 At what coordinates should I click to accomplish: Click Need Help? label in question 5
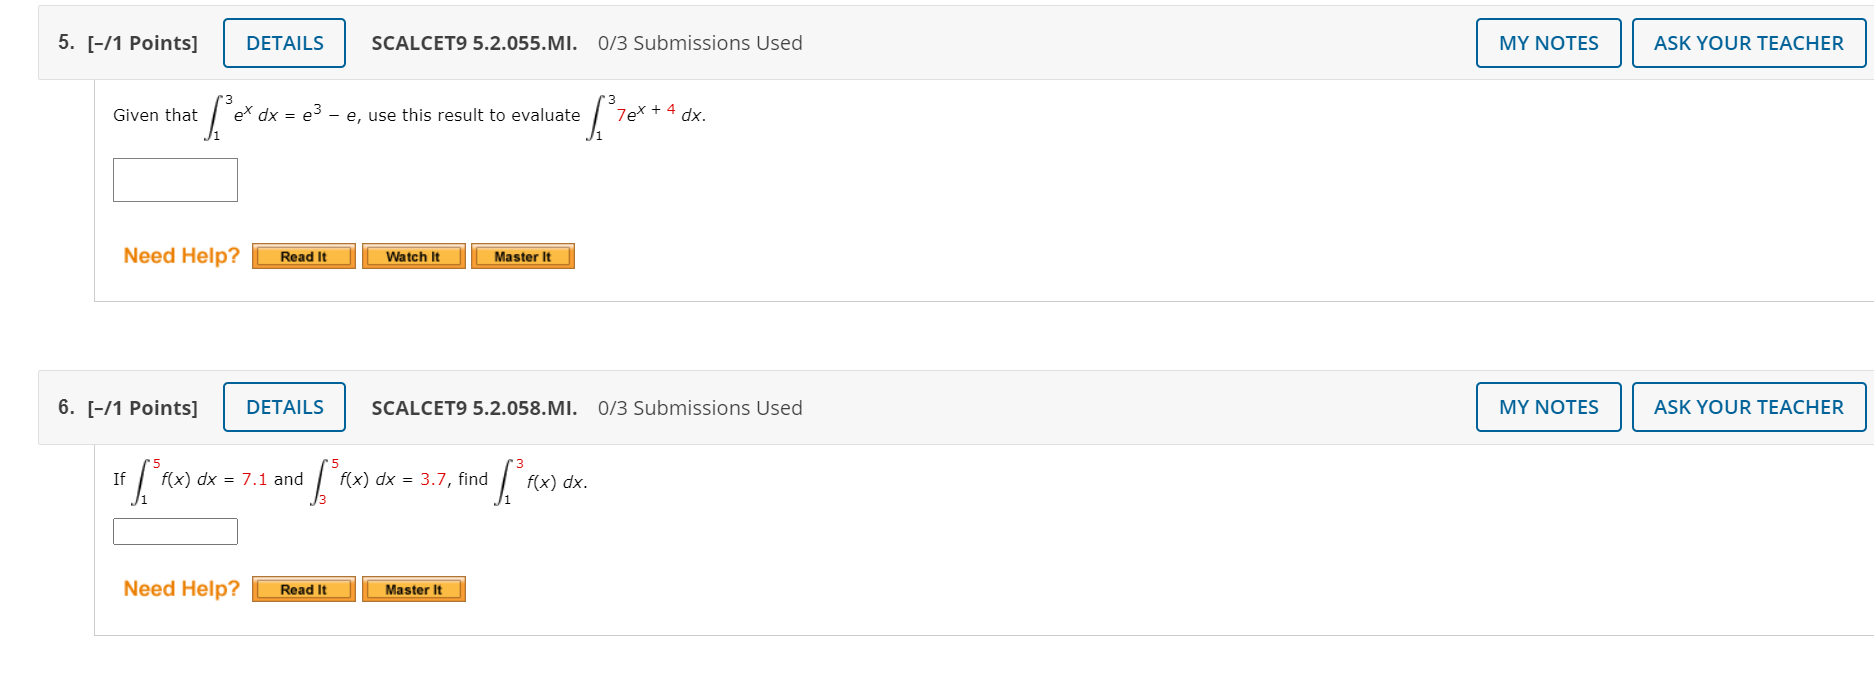181,256
